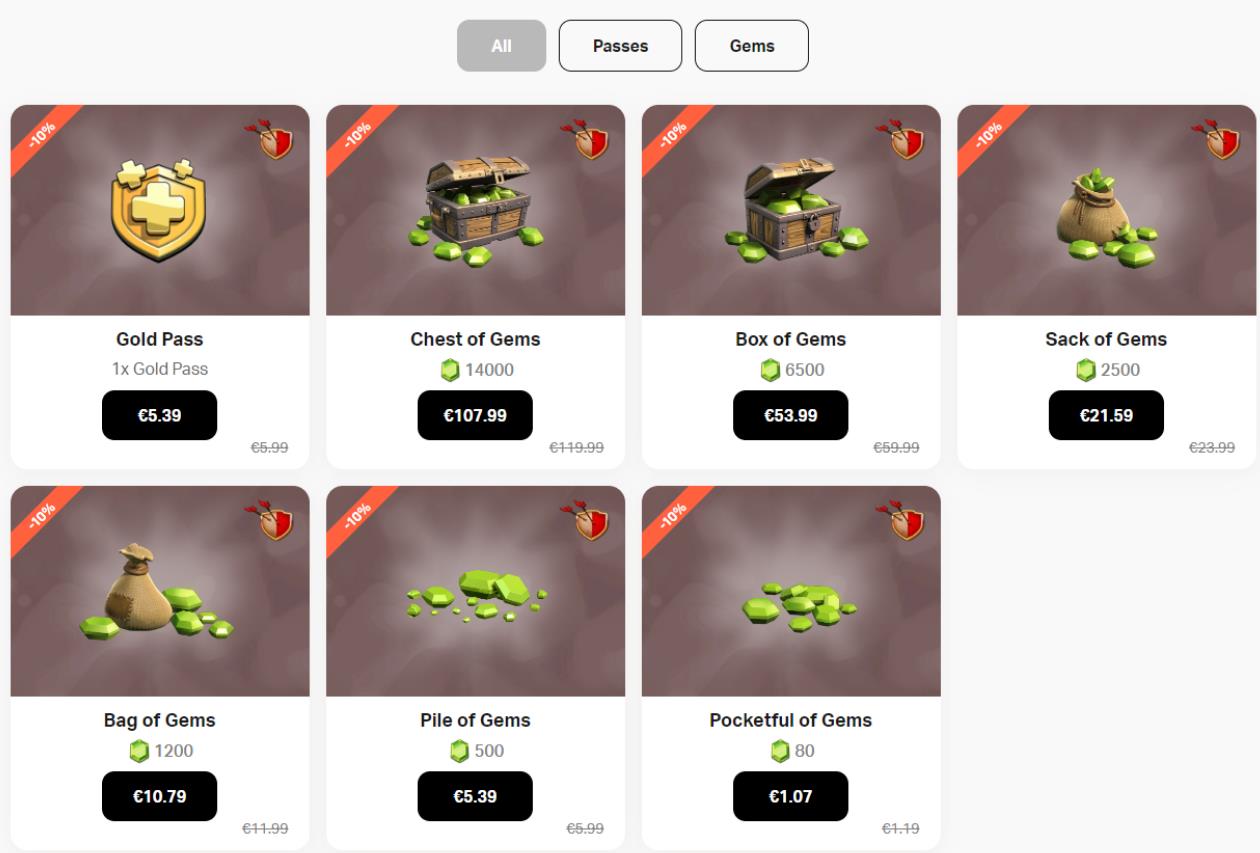1260x853 pixels.
Task: Buy the Chest of Gems for €107.99
Action: (x=475, y=415)
